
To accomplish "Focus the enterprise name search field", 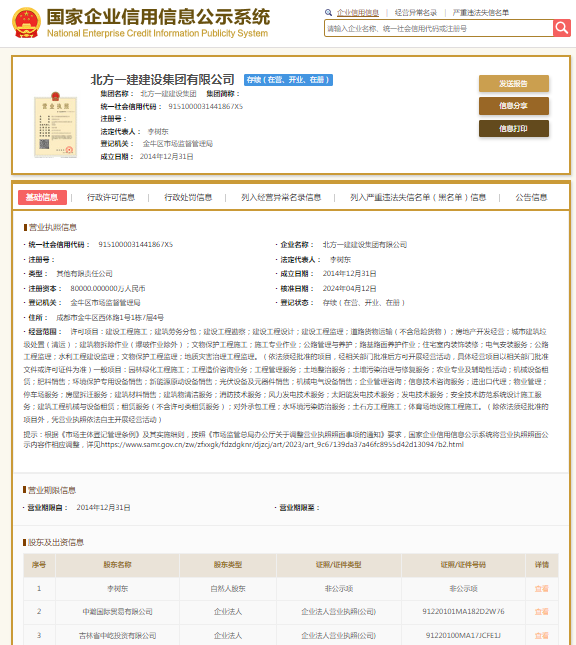I will [x=439, y=28].
